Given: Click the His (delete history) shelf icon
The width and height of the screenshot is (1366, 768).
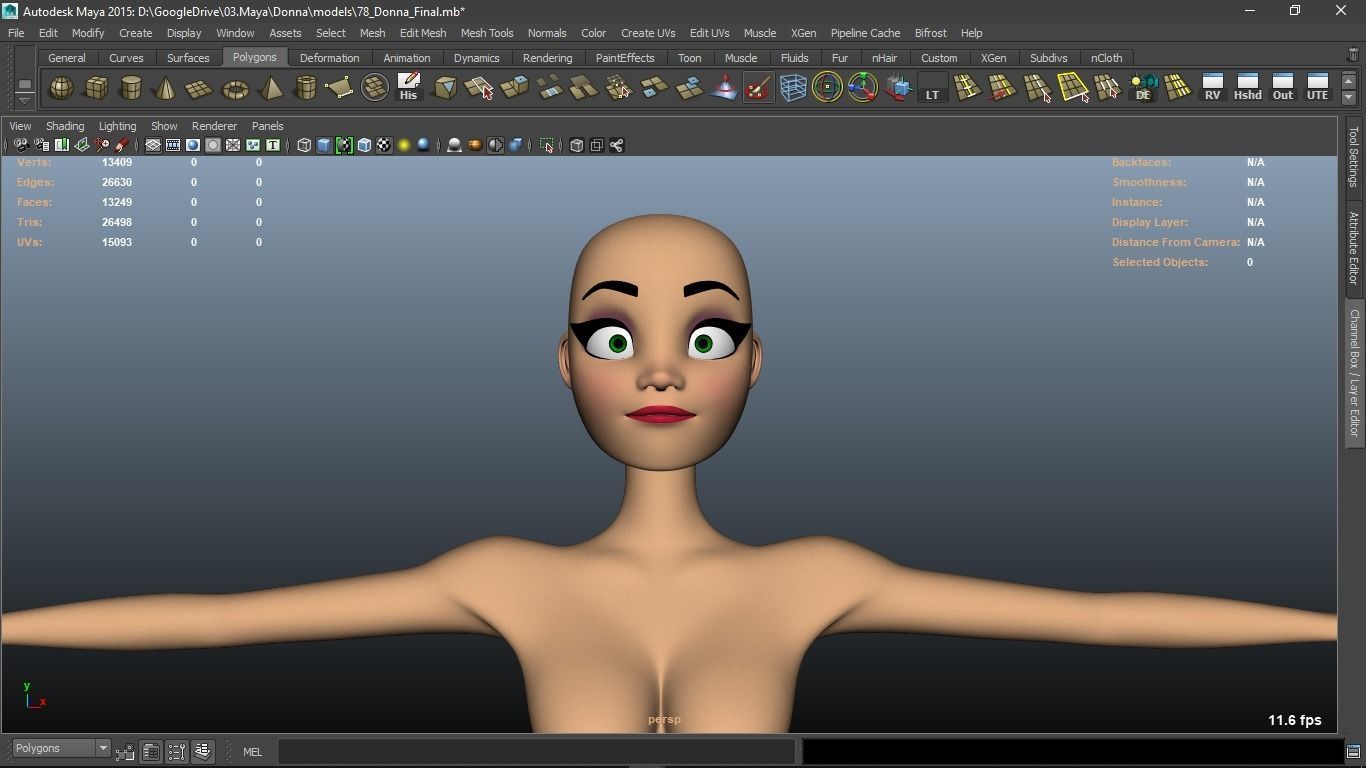Looking at the screenshot, I should 408,88.
